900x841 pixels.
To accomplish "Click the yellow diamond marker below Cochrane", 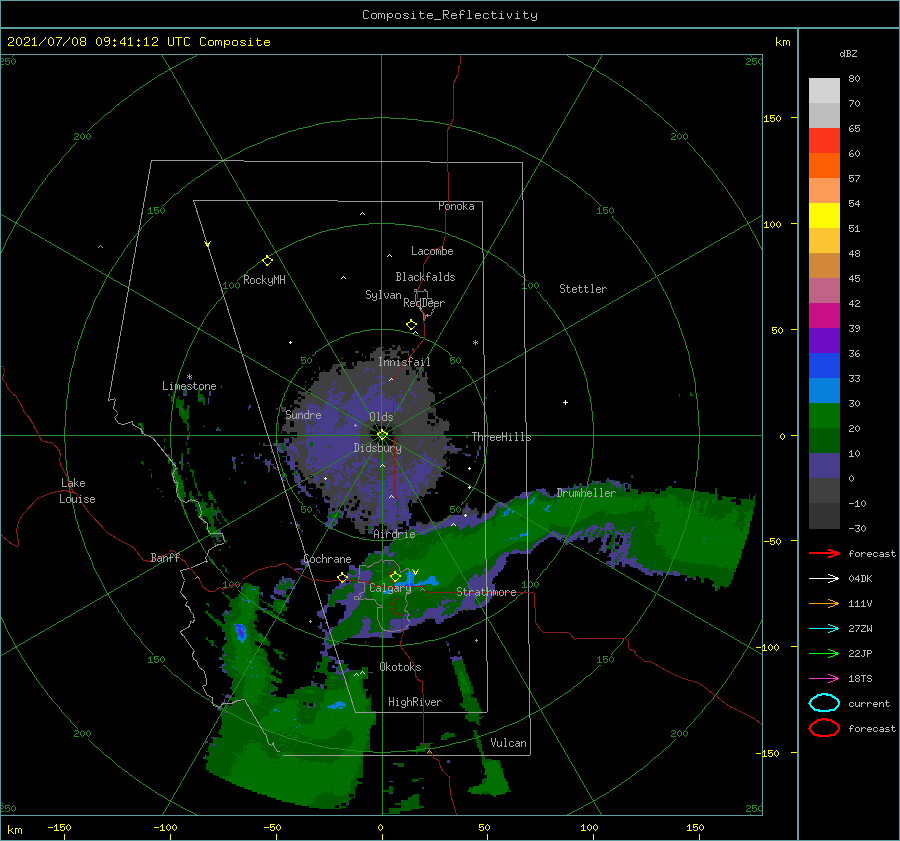I will (x=343, y=578).
